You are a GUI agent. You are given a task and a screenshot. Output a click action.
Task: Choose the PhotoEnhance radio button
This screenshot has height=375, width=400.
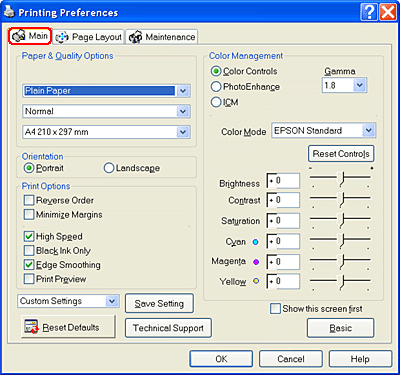[x=216, y=87]
